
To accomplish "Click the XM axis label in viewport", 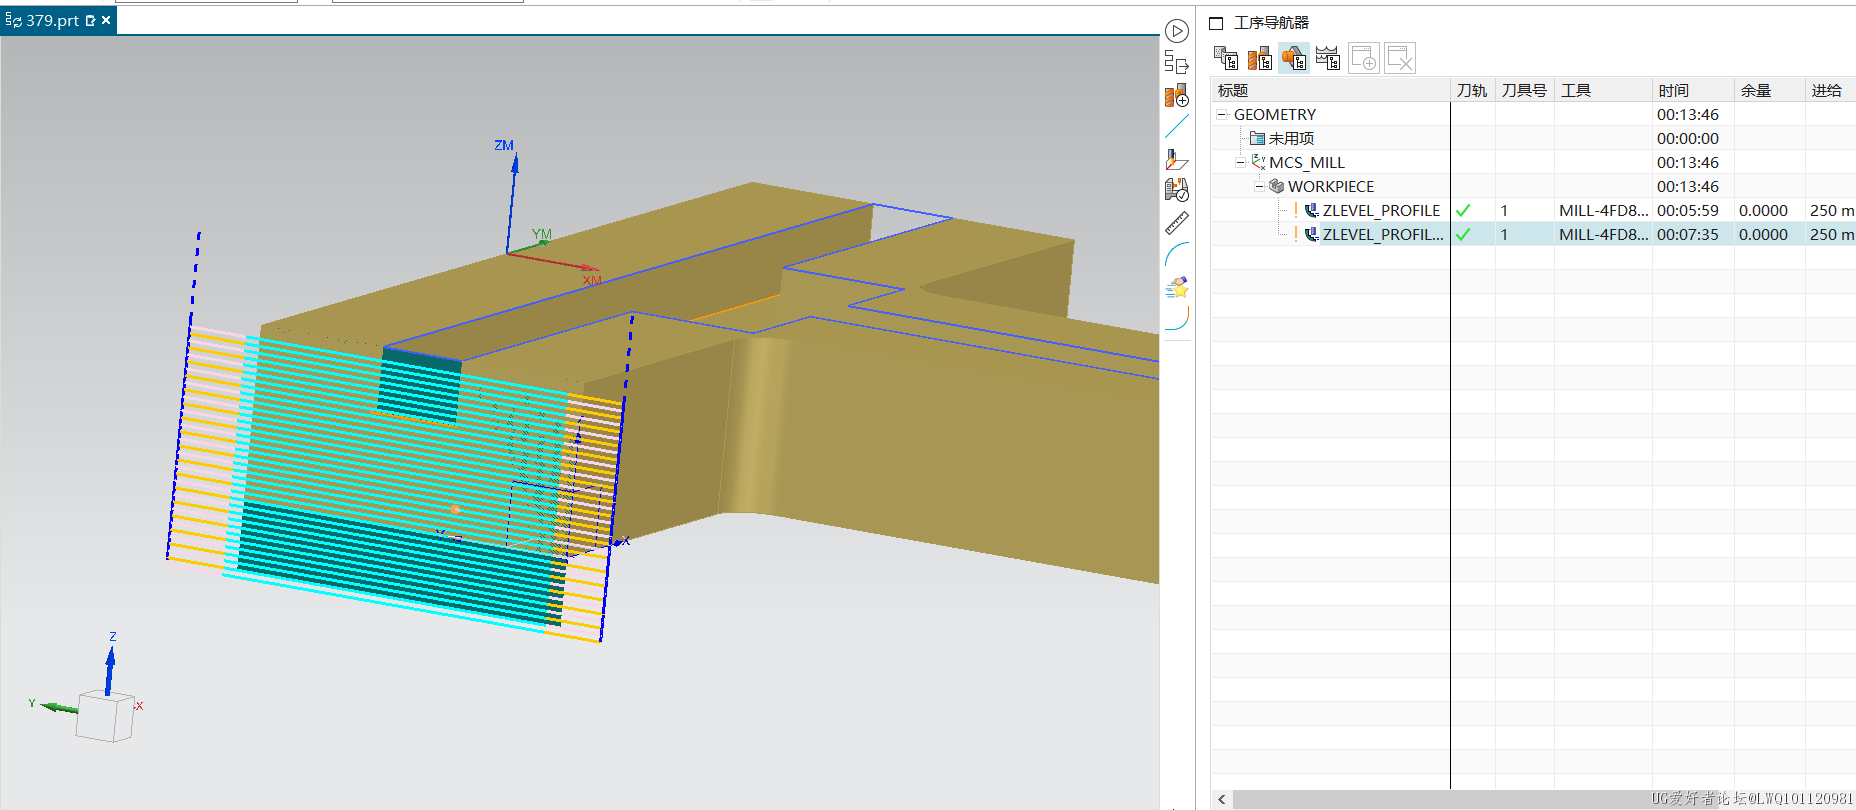I will (x=593, y=281).
